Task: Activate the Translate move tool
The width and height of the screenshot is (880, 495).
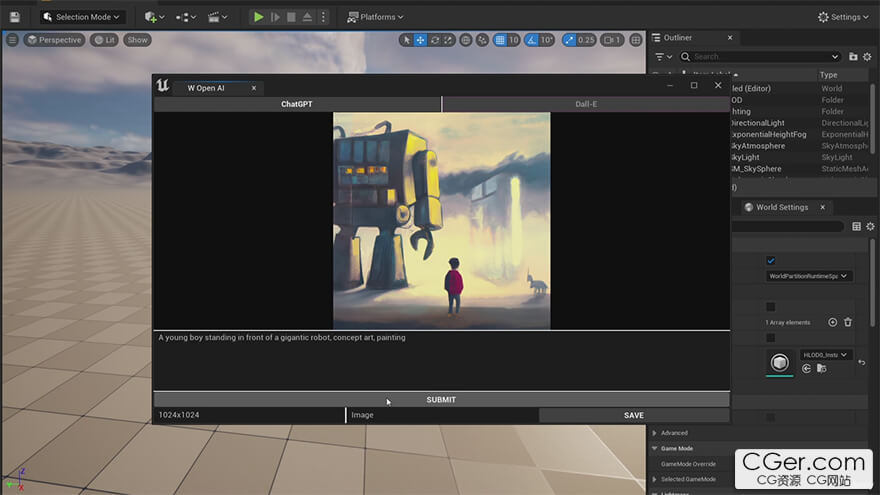Action: (x=420, y=40)
